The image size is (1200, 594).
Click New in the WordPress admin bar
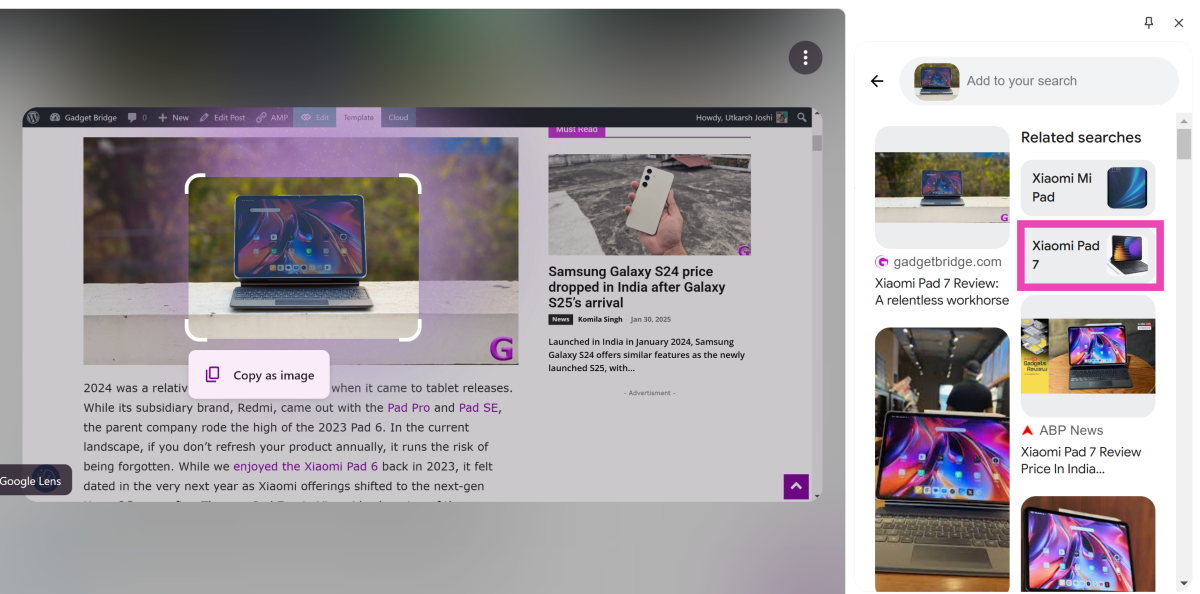[174, 117]
